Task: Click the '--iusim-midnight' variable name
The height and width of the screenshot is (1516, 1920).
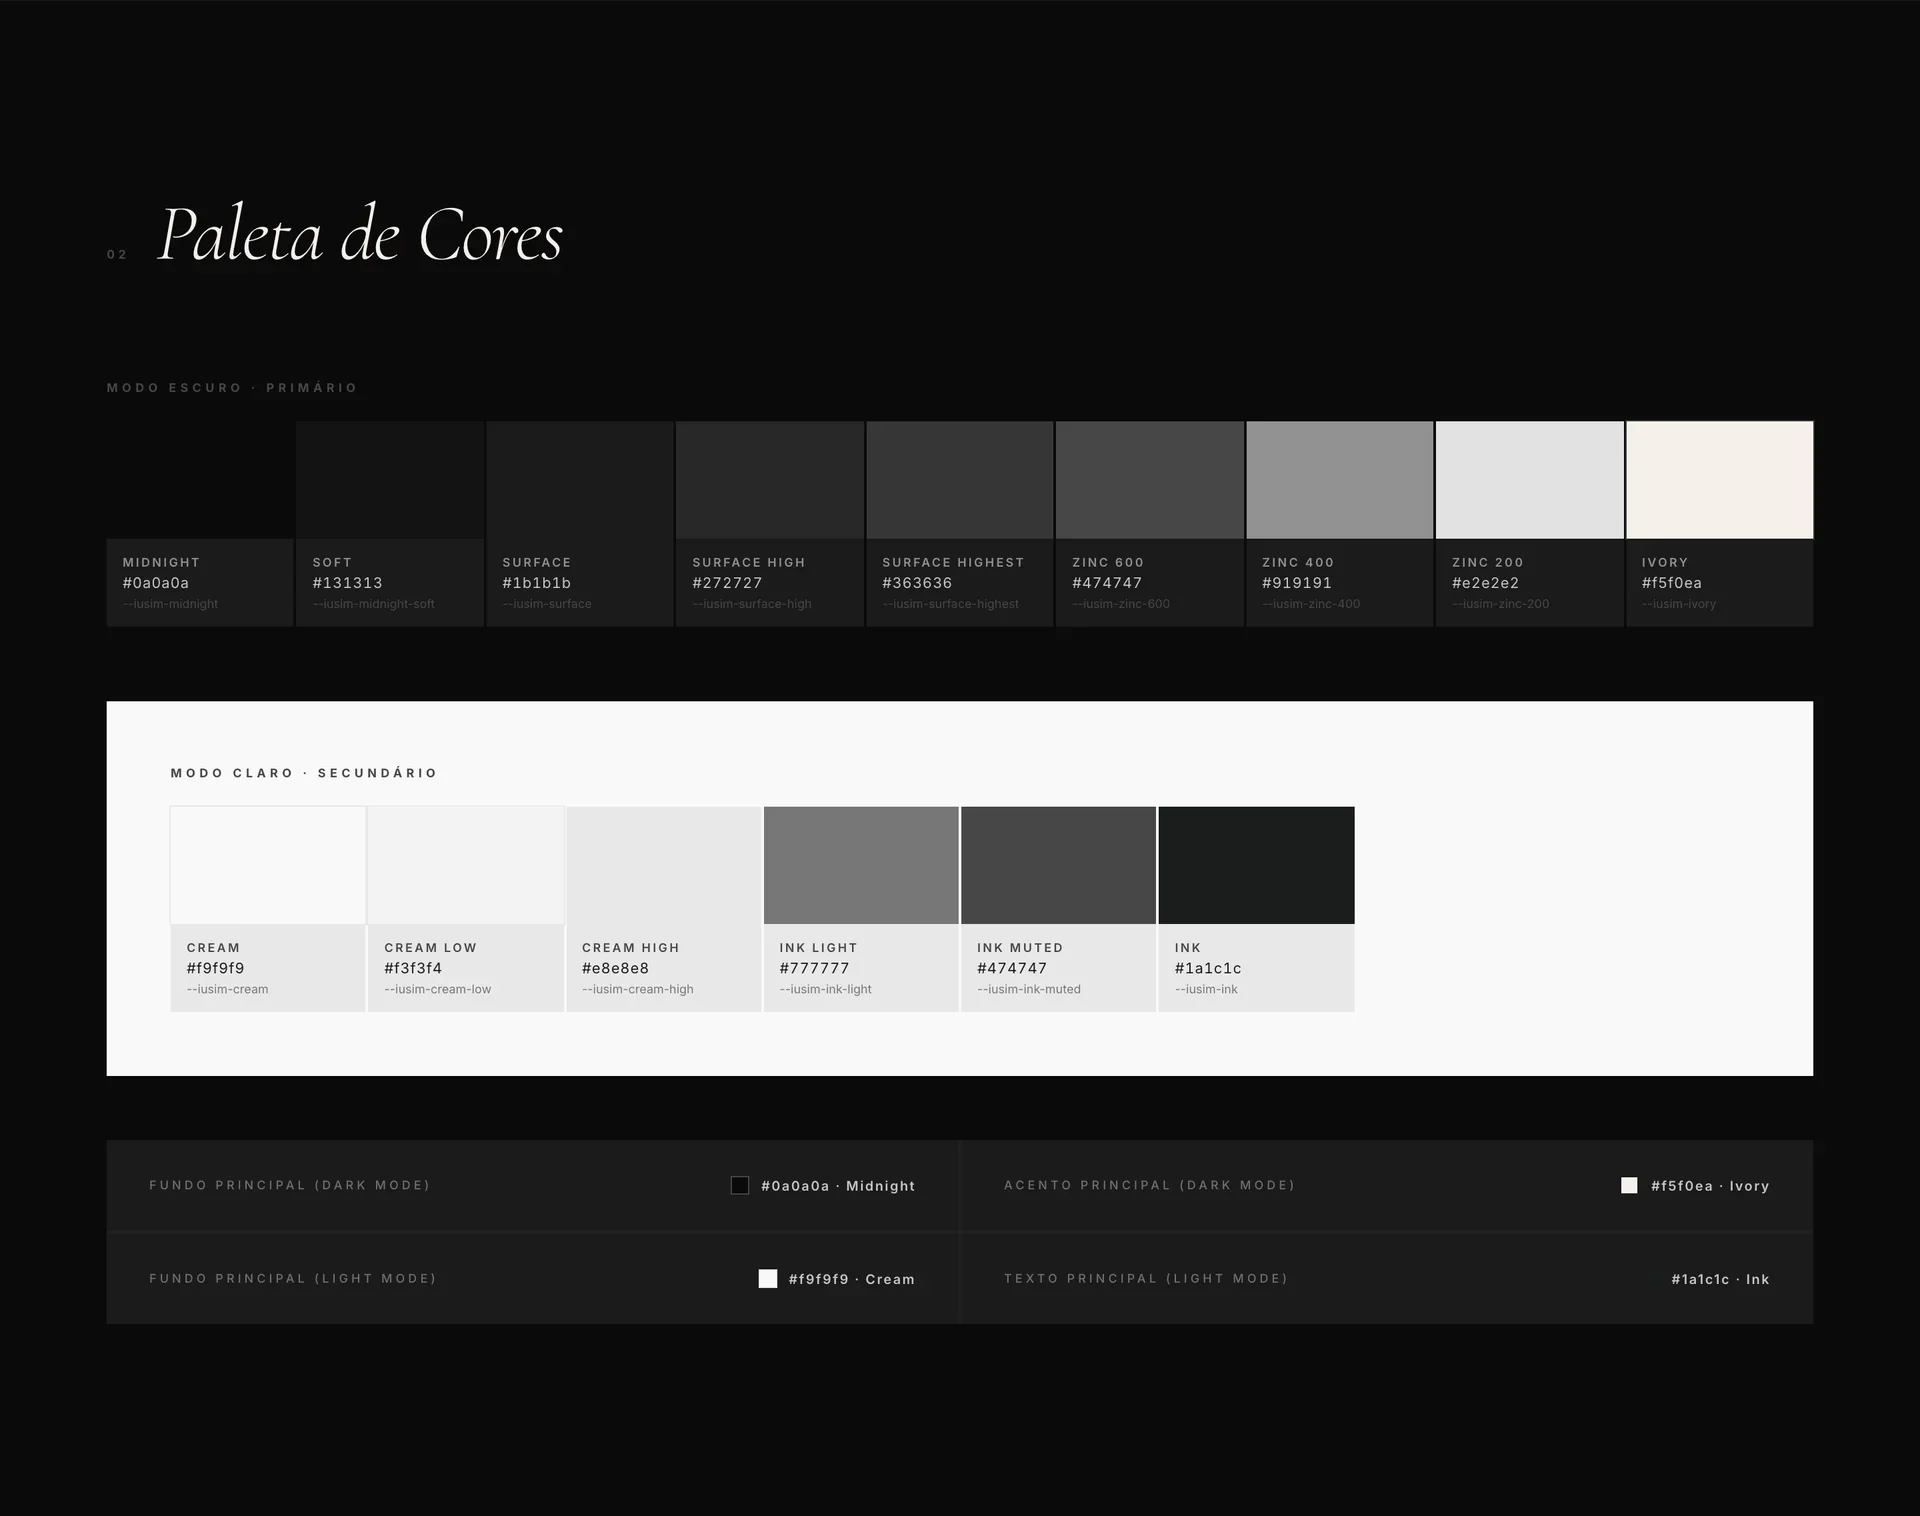Action: [170, 604]
